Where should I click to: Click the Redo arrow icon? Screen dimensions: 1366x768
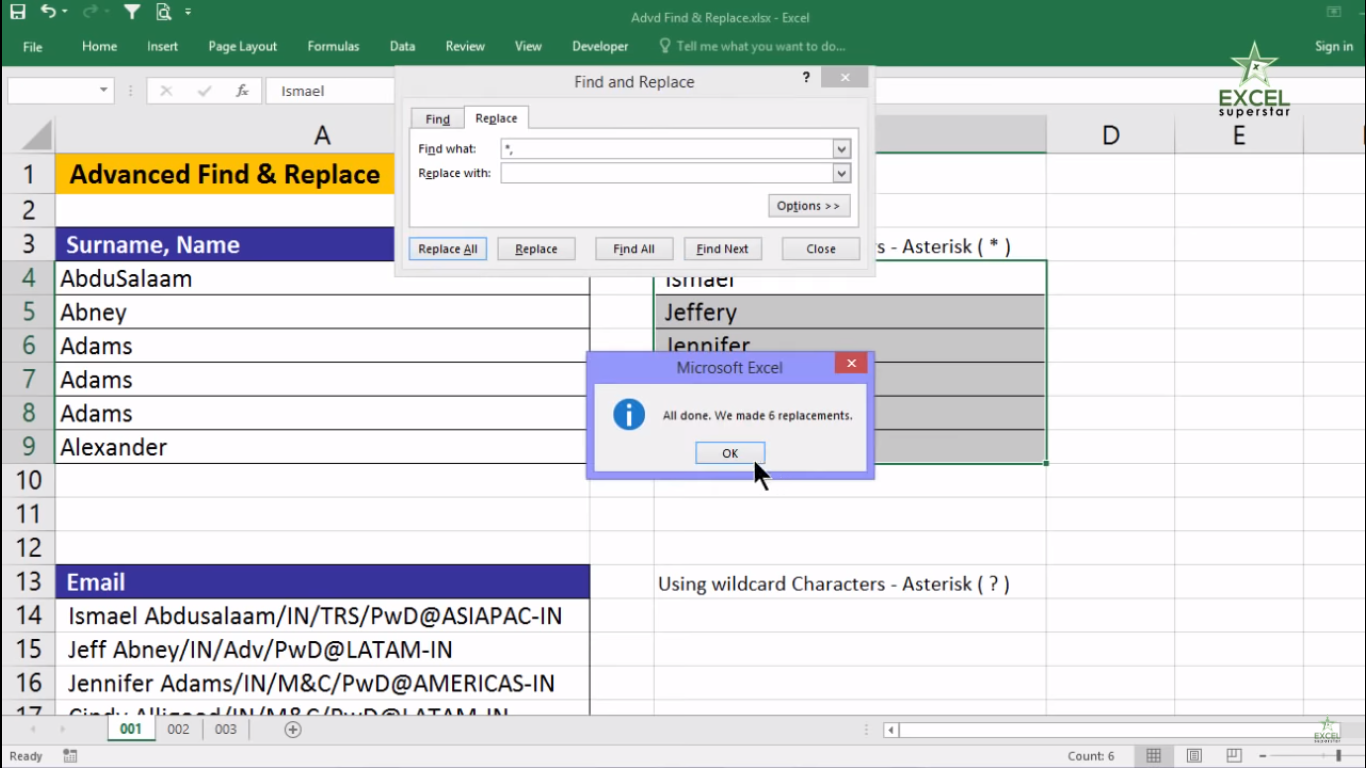click(x=90, y=12)
